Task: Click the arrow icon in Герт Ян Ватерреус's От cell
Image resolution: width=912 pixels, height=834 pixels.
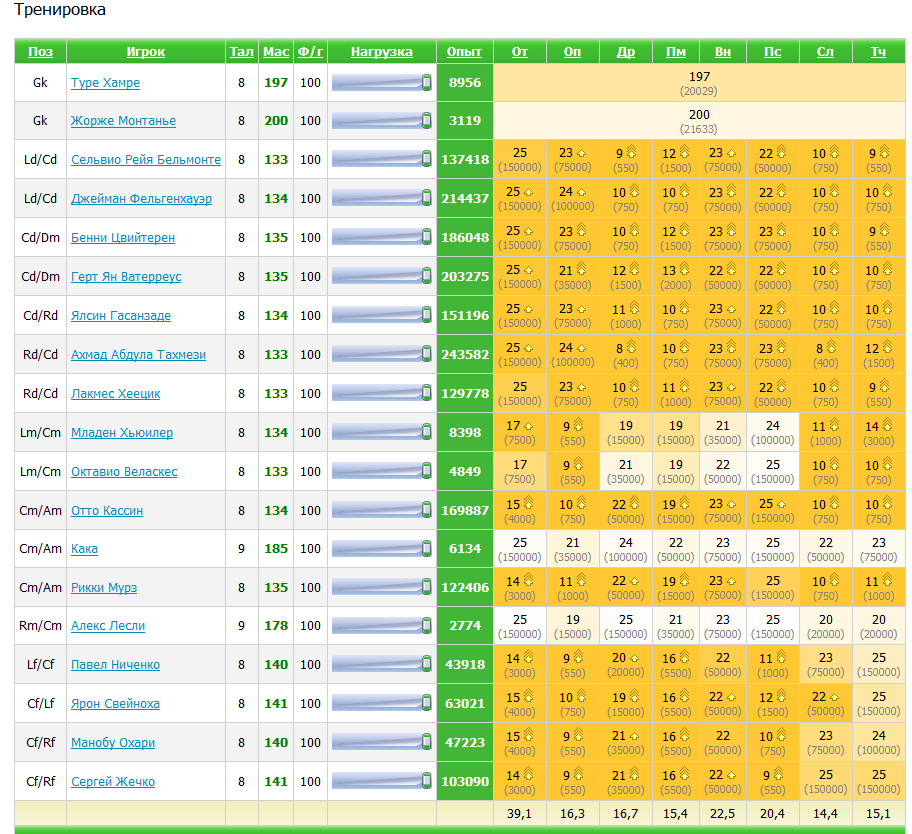Action: coord(528,270)
